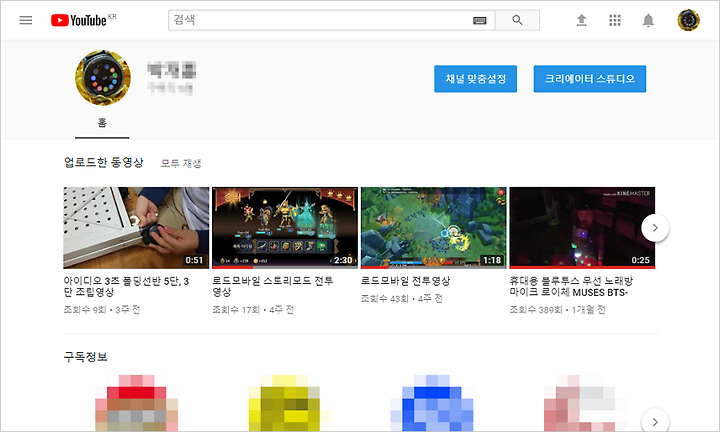The width and height of the screenshot is (720, 432).
Task: Click the 조회수 17회 • 4주 전 text
Action: coord(253,310)
